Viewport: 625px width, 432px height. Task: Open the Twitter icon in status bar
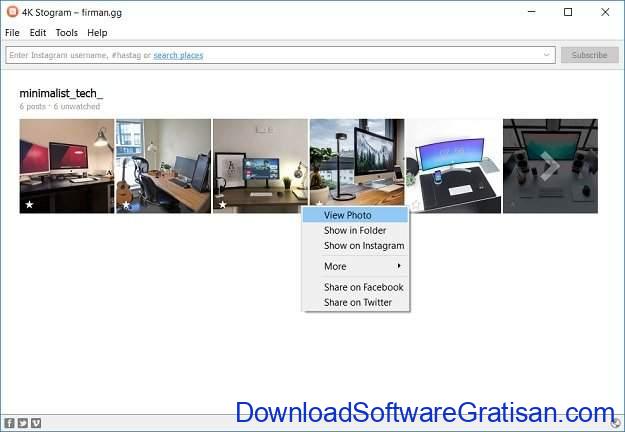tap(23, 423)
